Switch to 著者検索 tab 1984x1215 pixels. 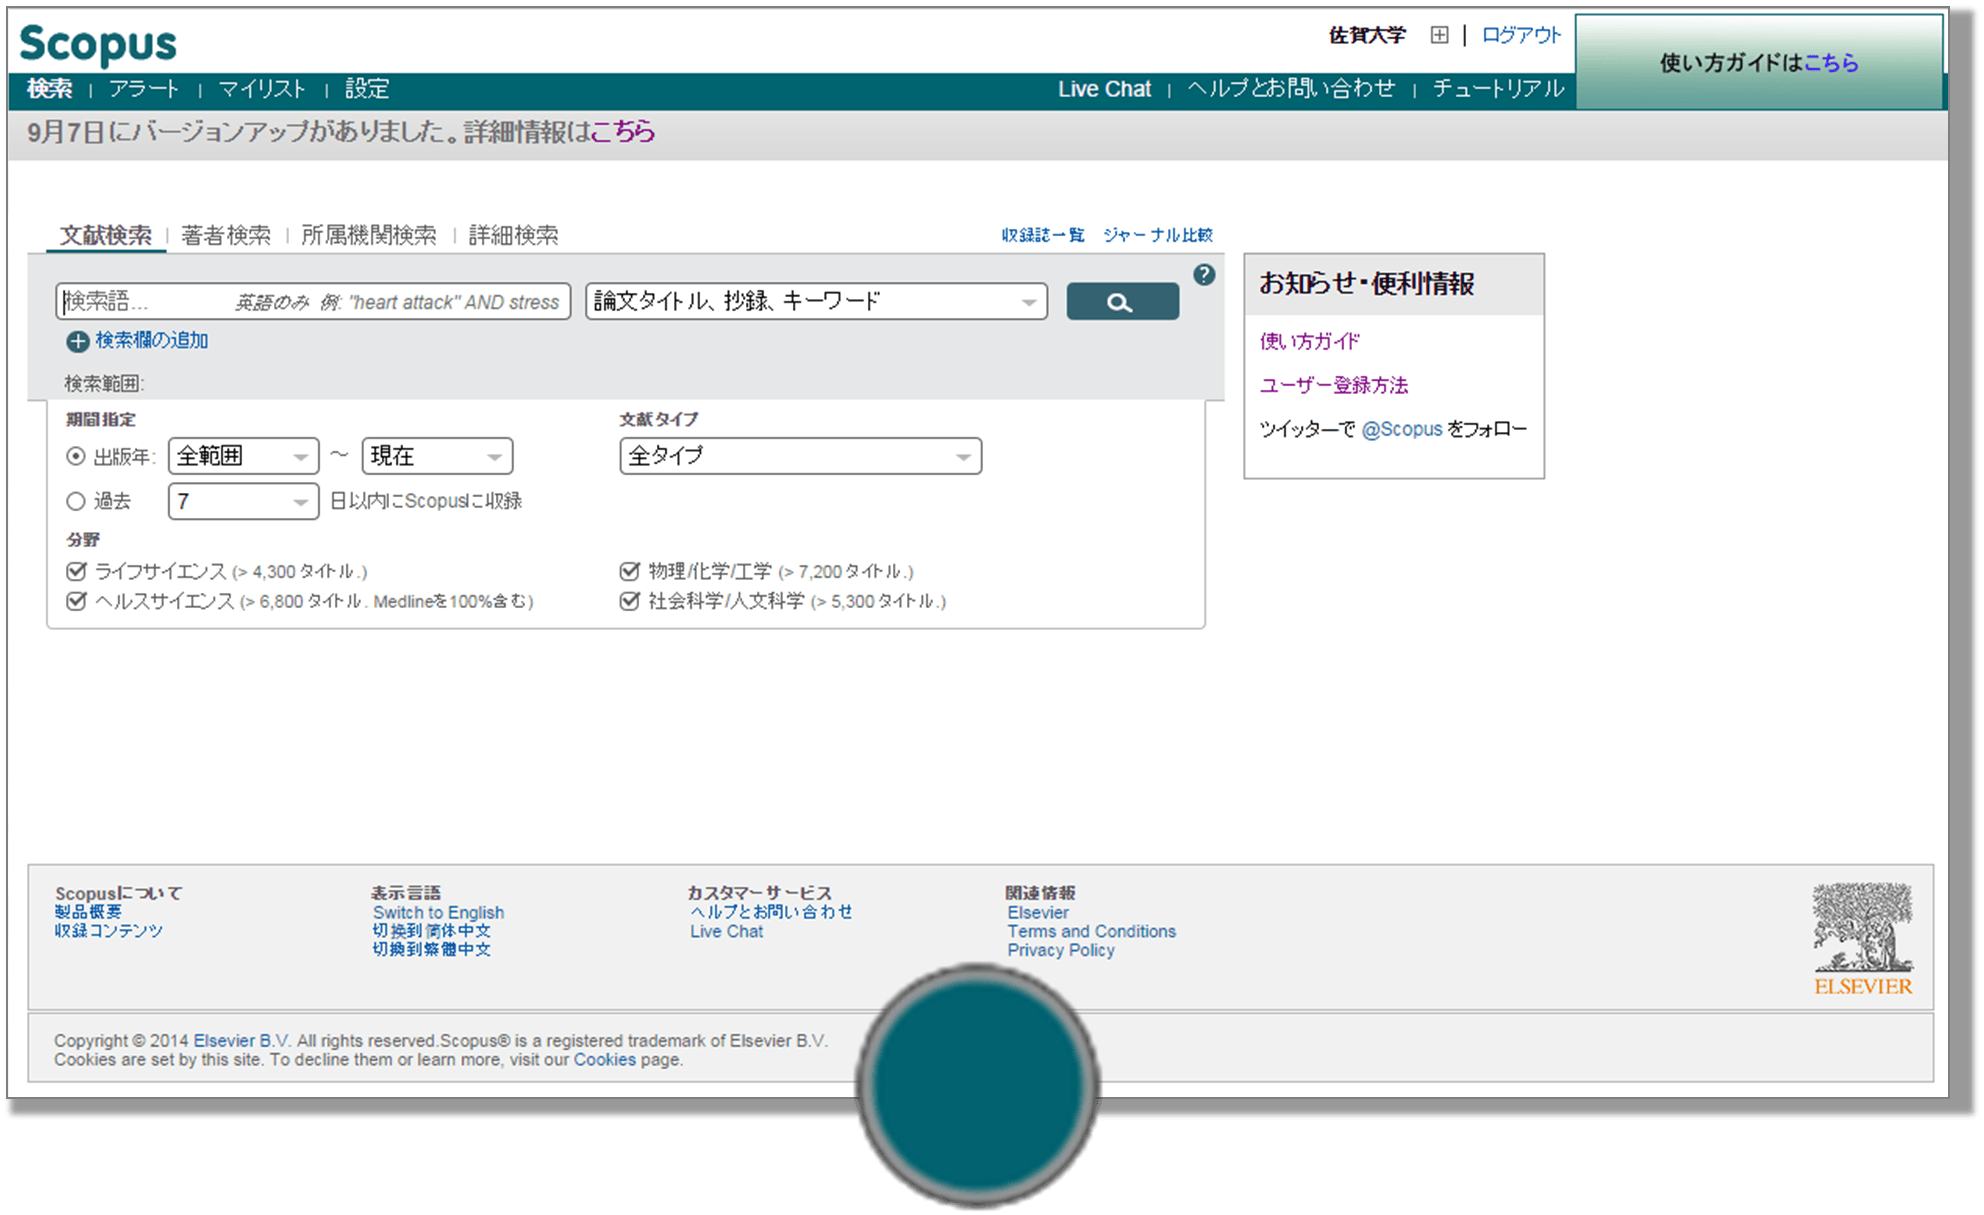(x=226, y=235)
